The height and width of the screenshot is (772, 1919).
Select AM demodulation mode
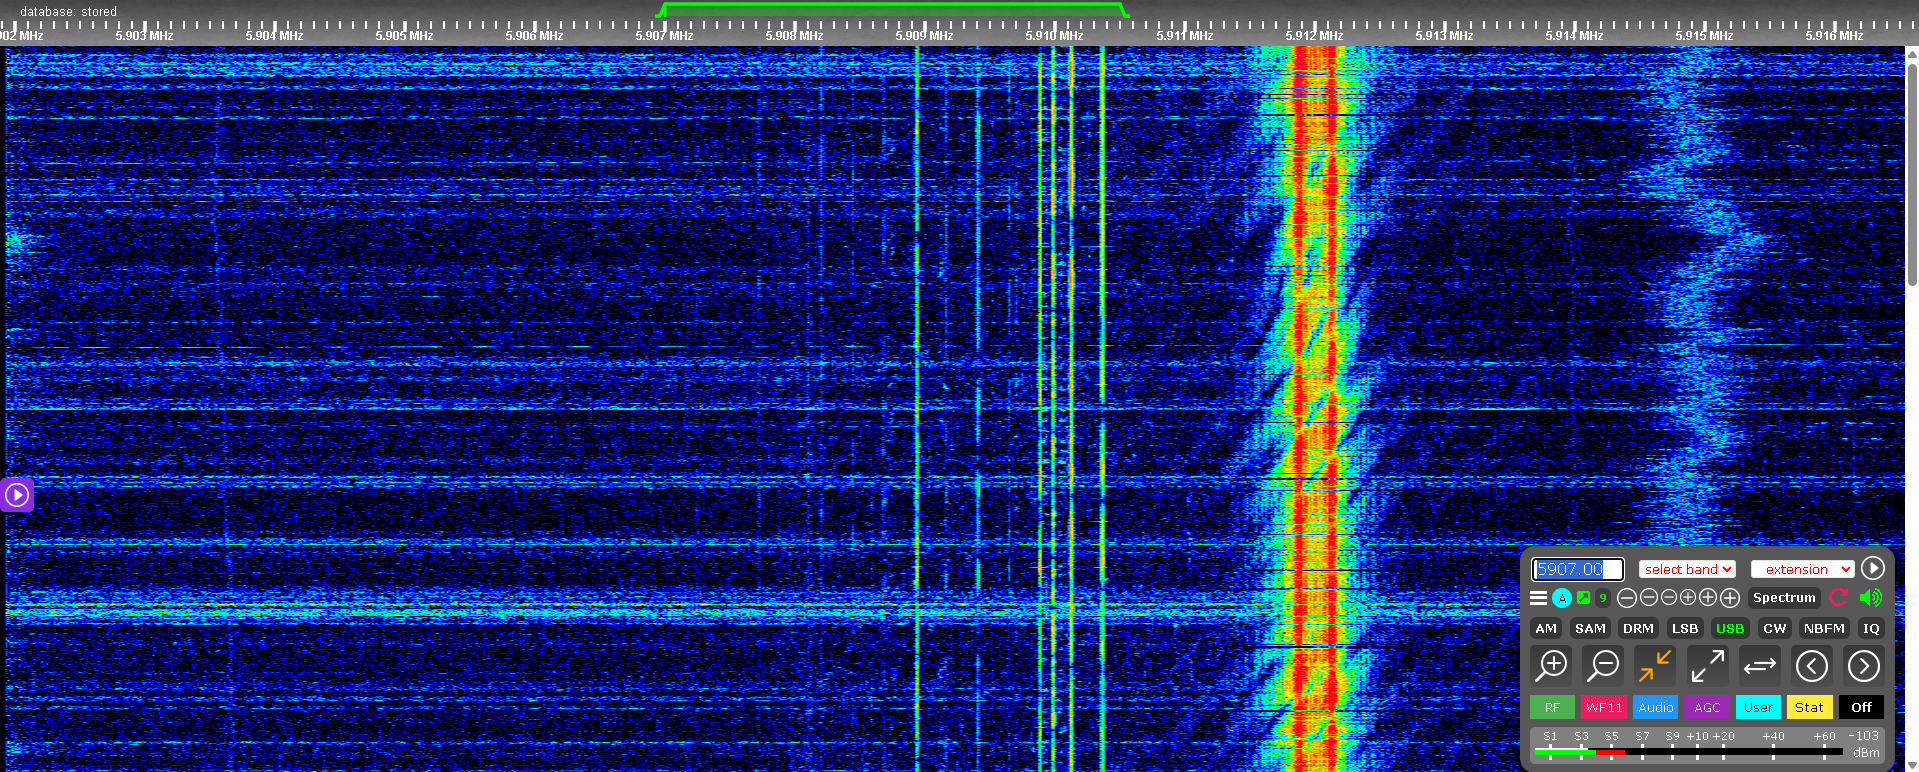pos(1546,628)
